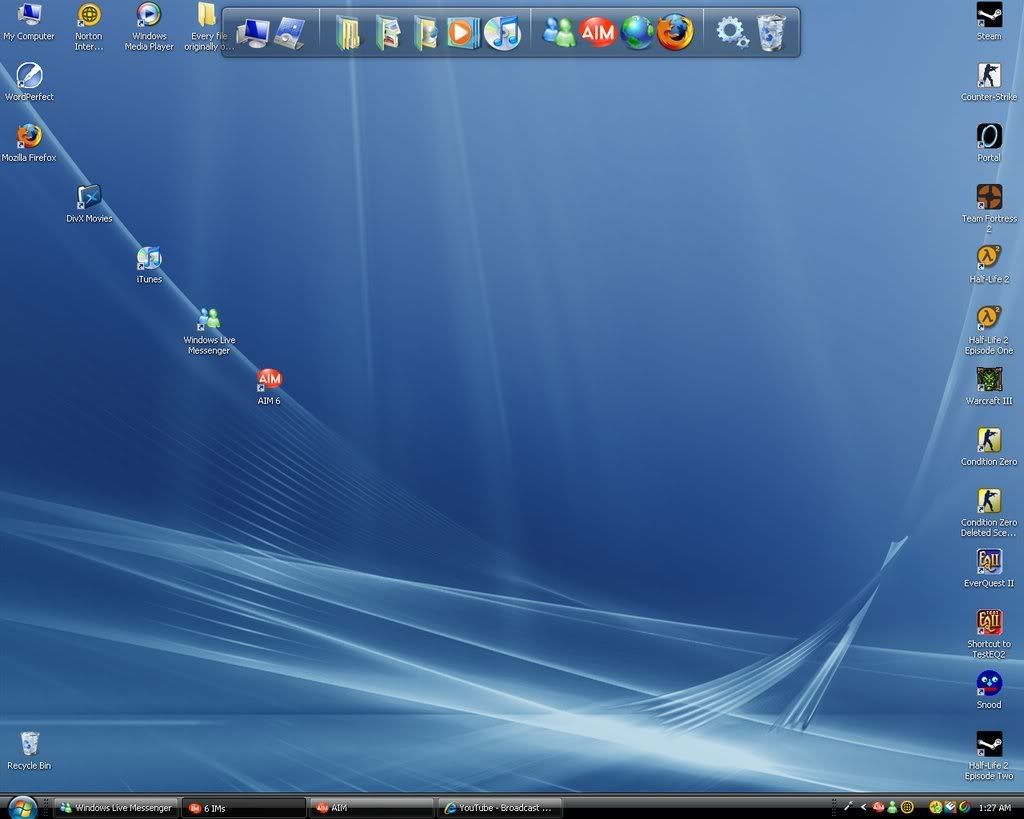Open the documents folder icon in the dock
Viewport: 1024px width, 819px height.
(347, 33)
